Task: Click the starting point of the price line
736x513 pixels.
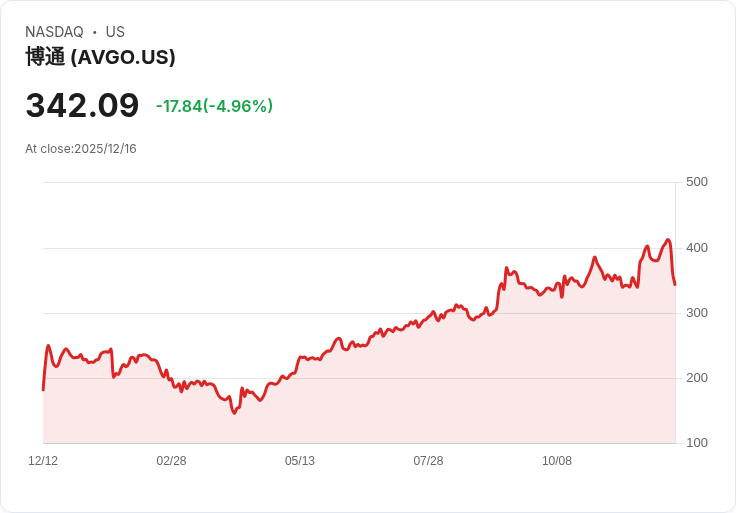Action: tap(43, 389)
